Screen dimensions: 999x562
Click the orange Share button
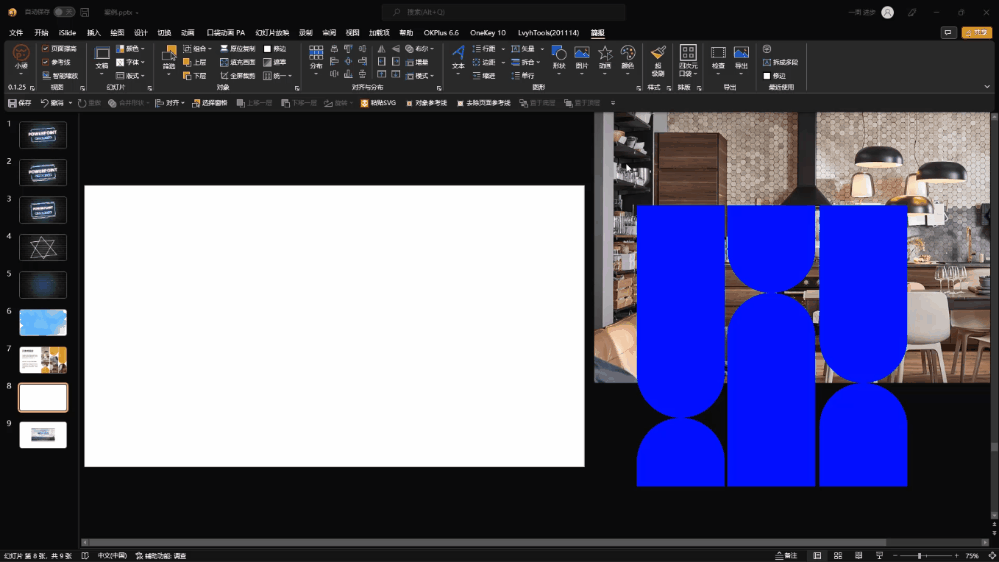pos(976,32)
